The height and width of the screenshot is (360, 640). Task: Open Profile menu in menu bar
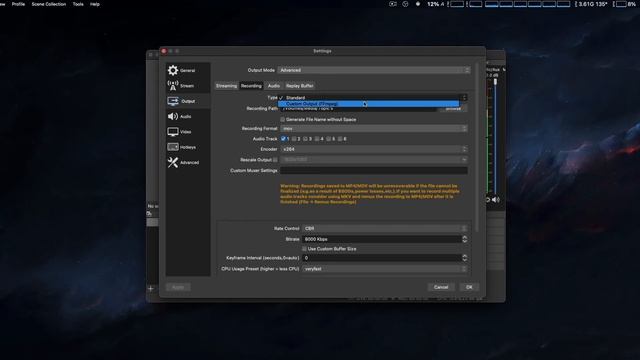18,4
